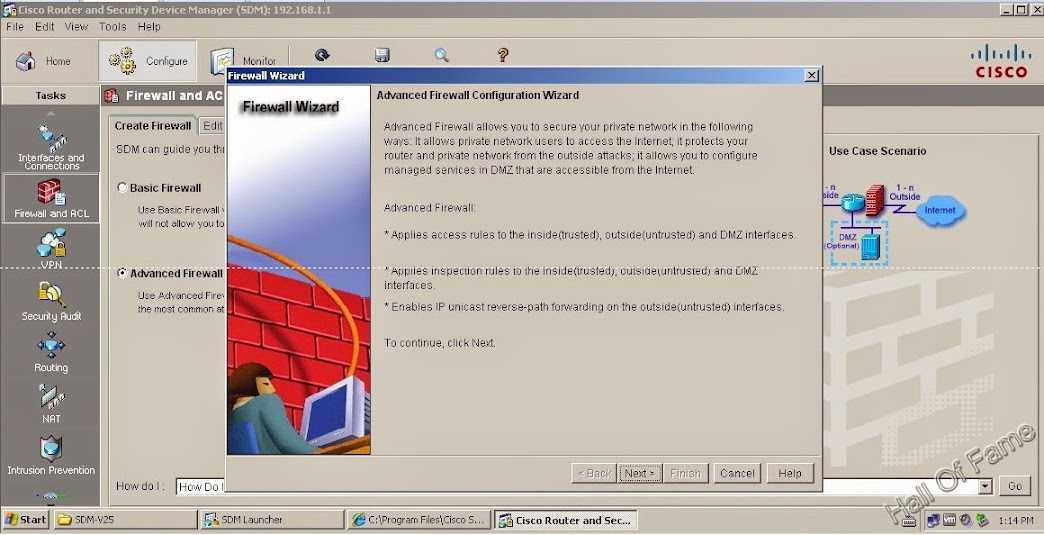Click the Cisco logo
This screenshot has height=535, width=1044.
pyautogui.click(x=1001, y=61)
